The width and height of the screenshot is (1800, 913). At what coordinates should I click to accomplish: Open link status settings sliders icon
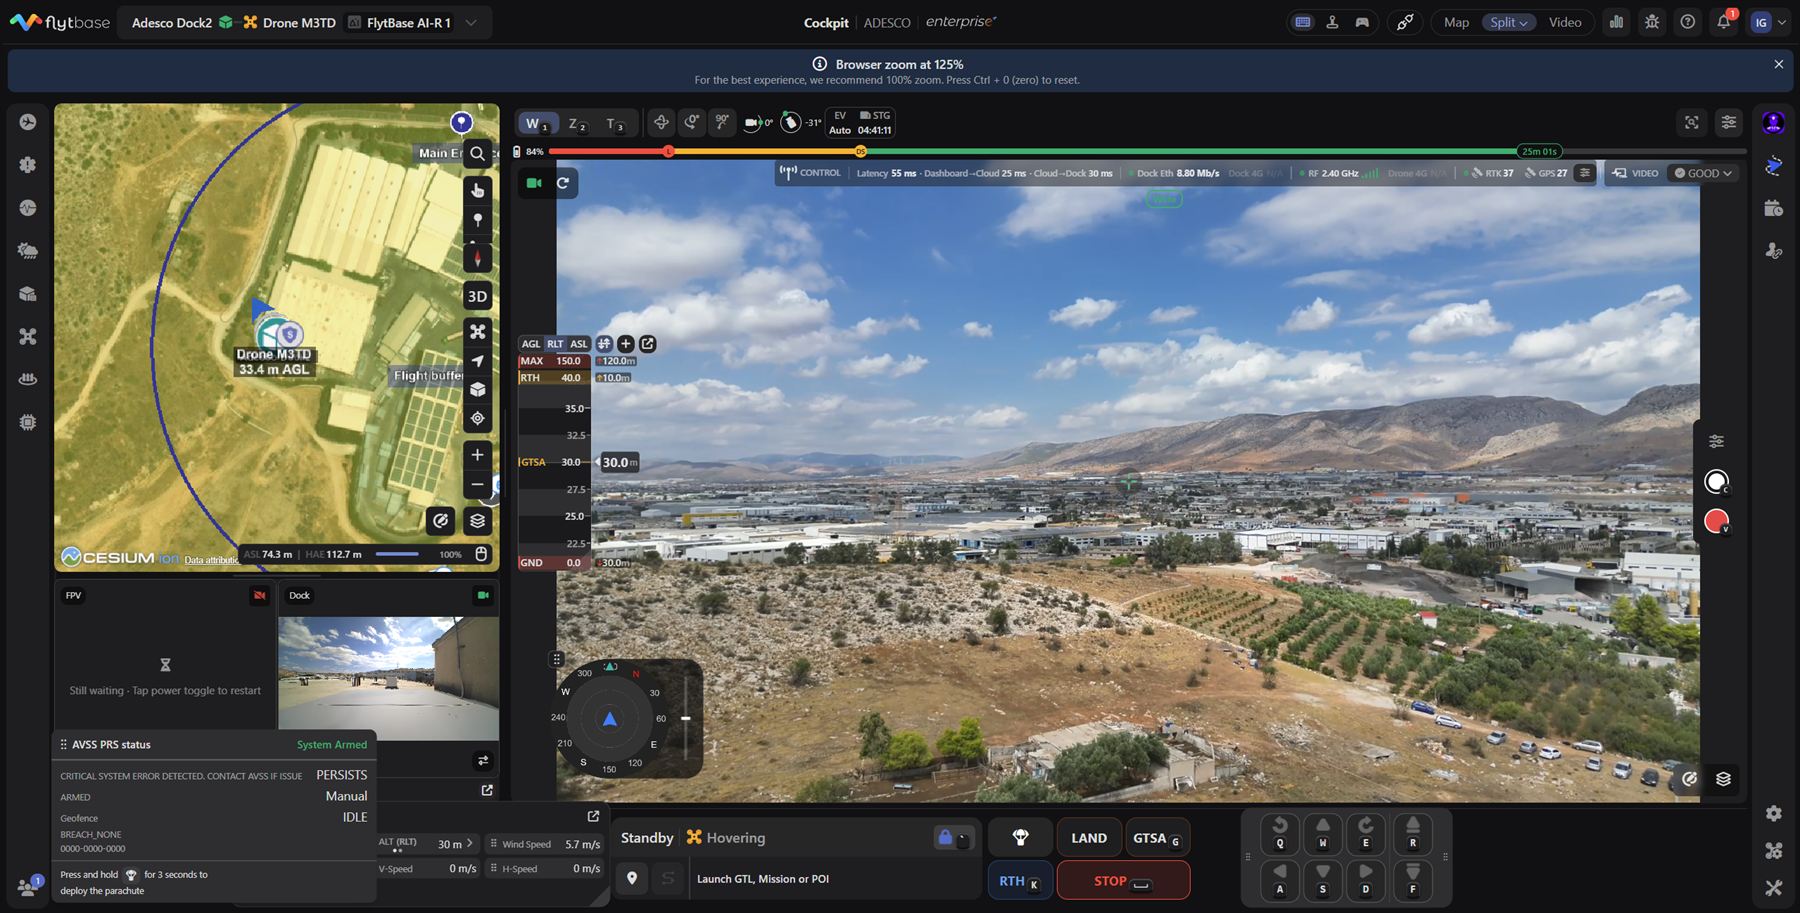click(x=1584, y=173)
